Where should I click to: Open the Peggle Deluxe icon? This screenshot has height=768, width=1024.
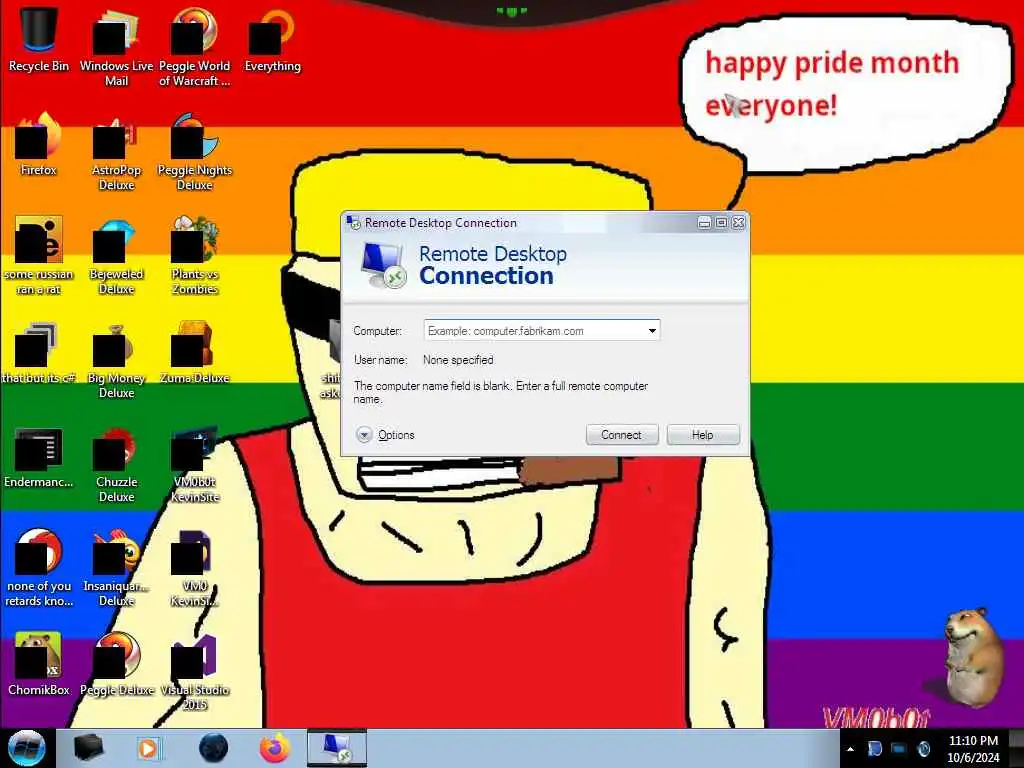click(116, 663)
